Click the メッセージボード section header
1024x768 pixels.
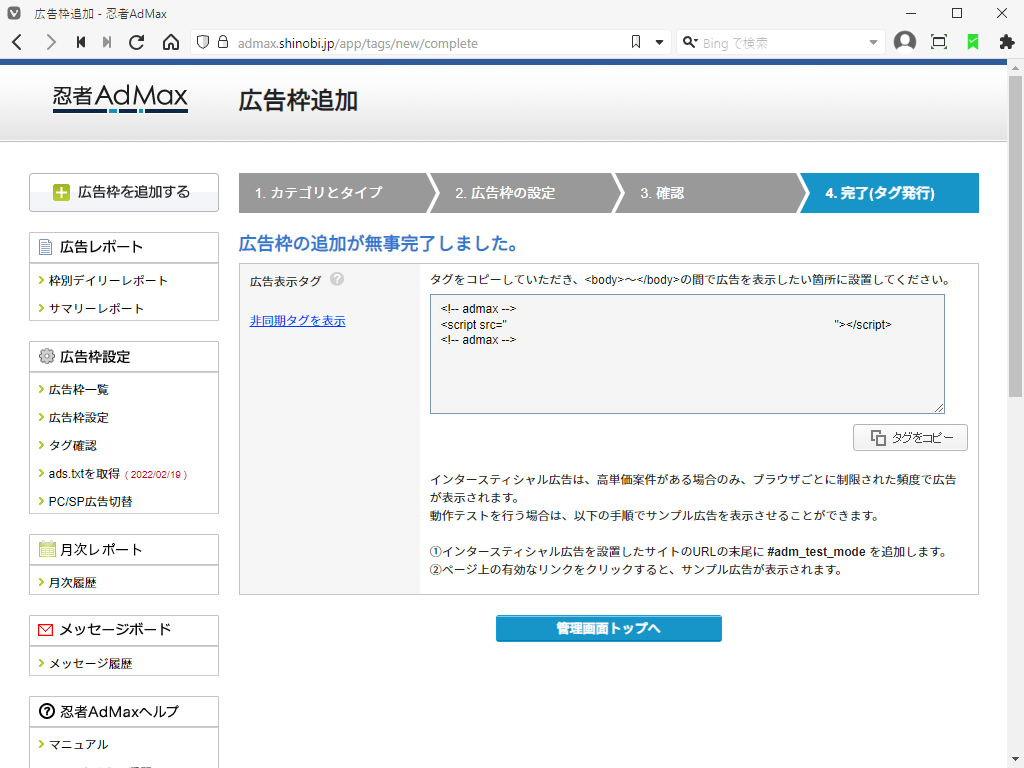(124, 630)
